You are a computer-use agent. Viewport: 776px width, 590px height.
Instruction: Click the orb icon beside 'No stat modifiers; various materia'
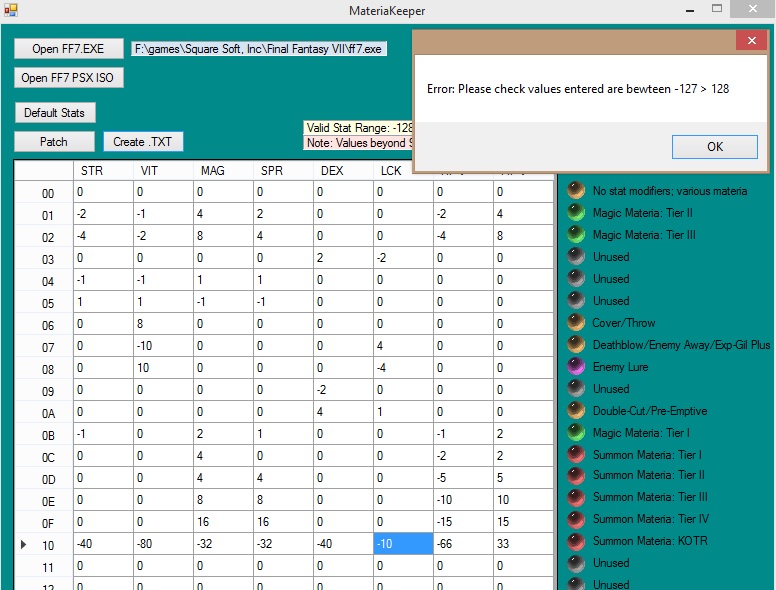click(576, 190)
